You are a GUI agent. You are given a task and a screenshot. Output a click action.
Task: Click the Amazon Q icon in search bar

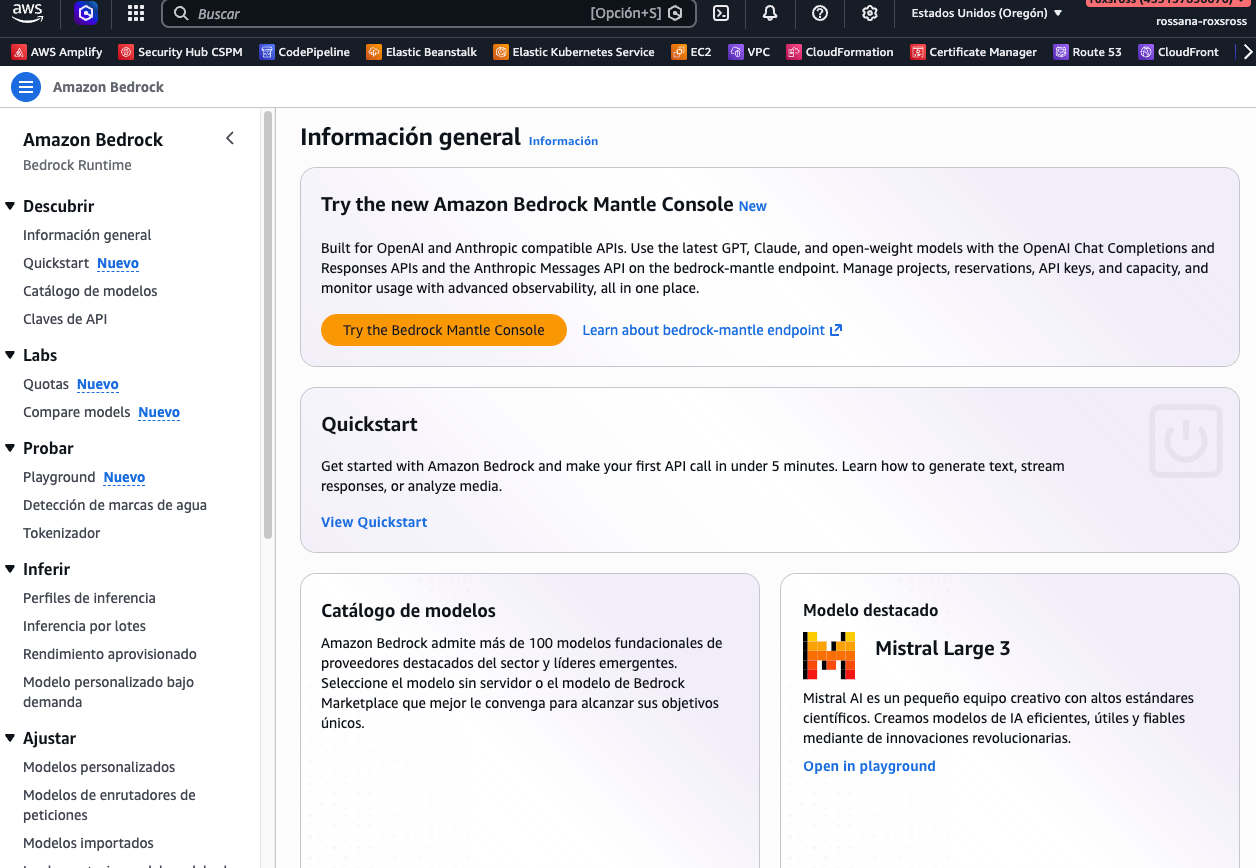pyautogui.click(x=675, y=14)
